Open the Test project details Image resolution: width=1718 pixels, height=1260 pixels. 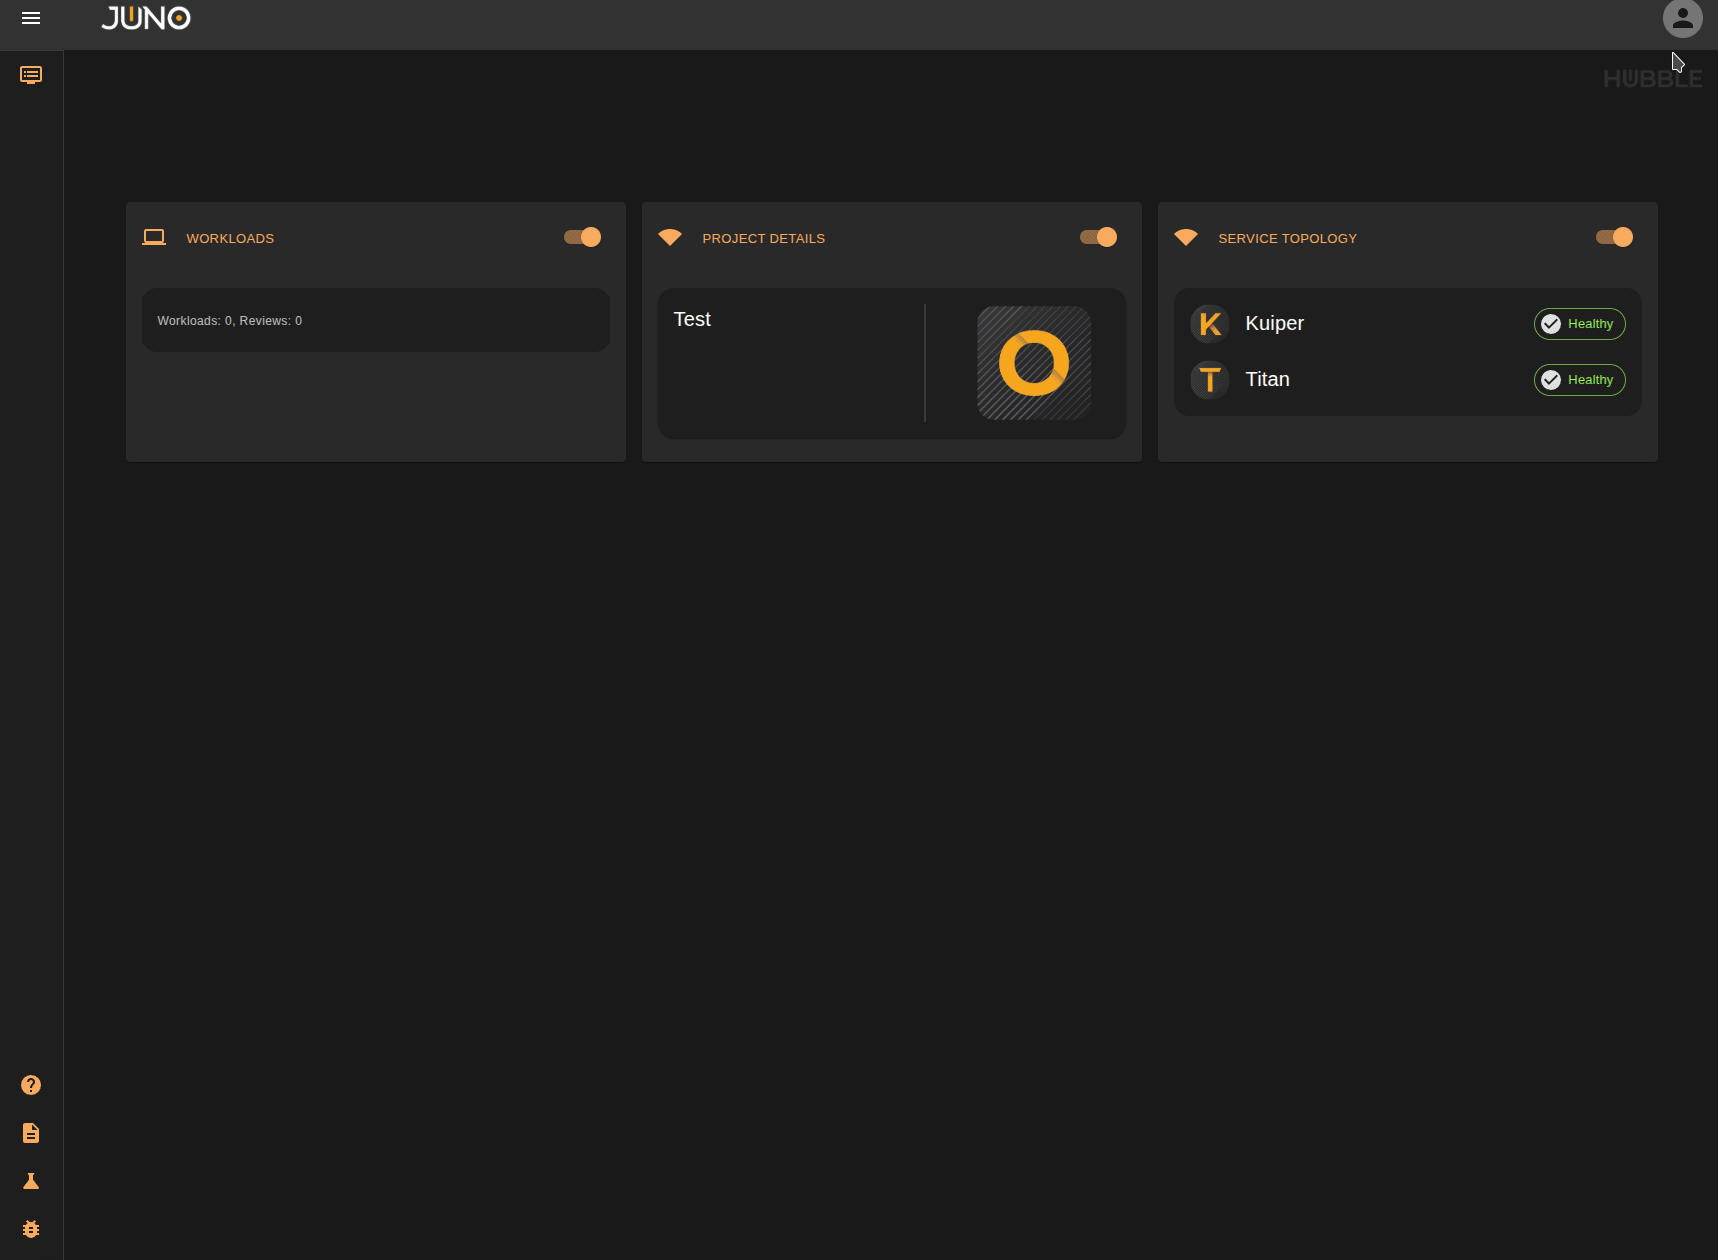point(692,319)
